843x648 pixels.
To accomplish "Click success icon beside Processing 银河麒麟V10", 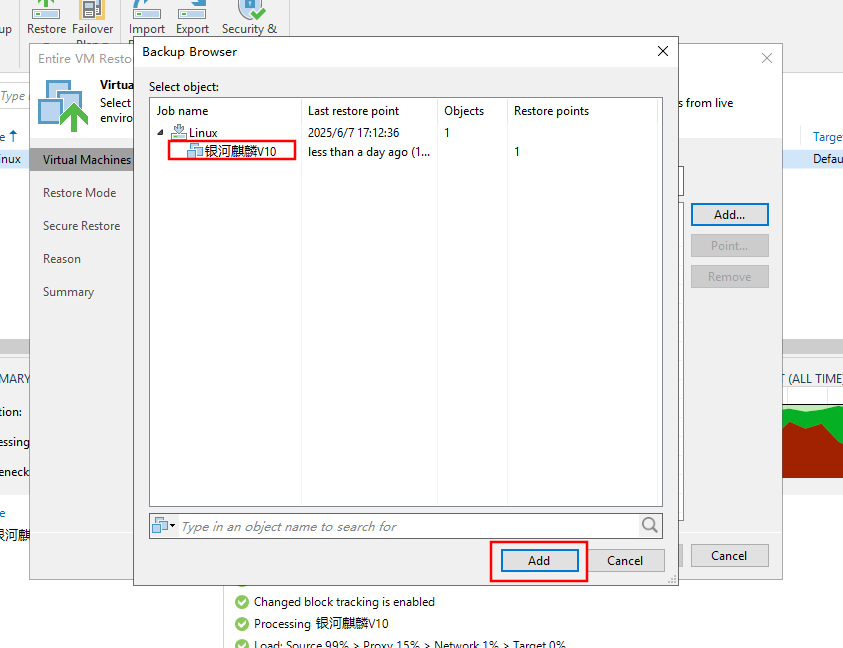I will click(242, 624).
